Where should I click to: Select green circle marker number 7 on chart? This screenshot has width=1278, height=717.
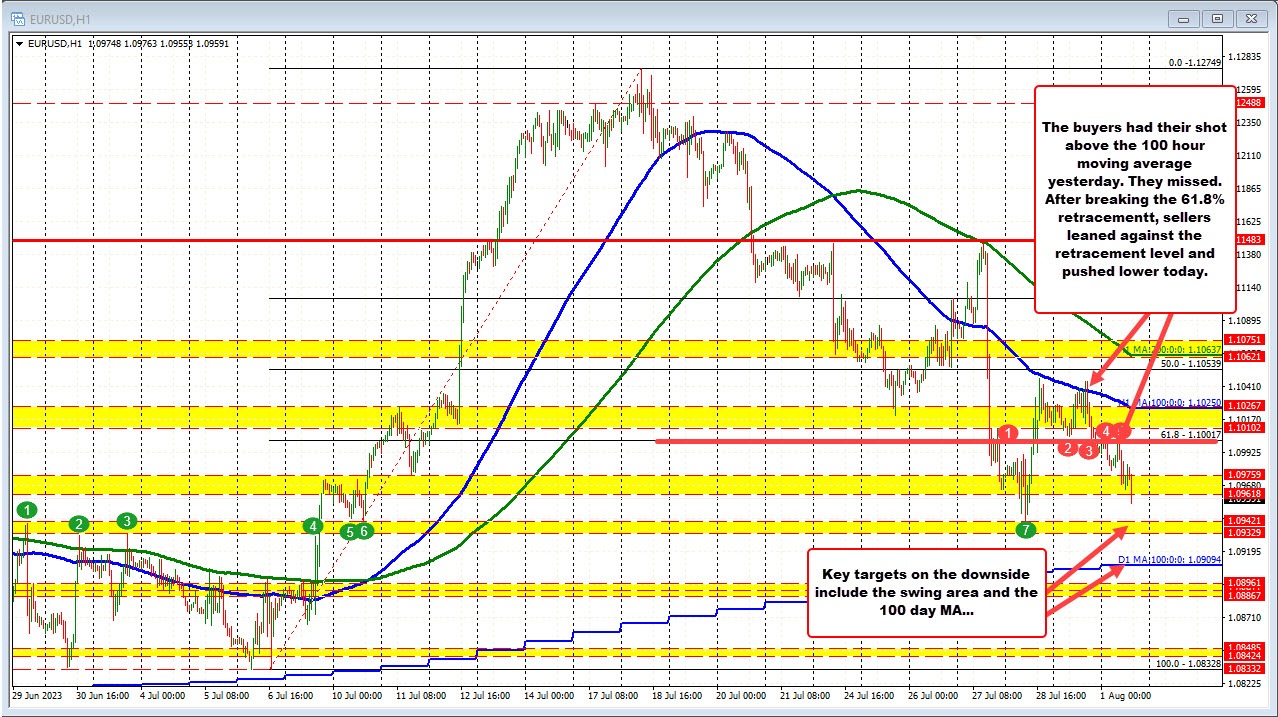tap(1025, 531)
